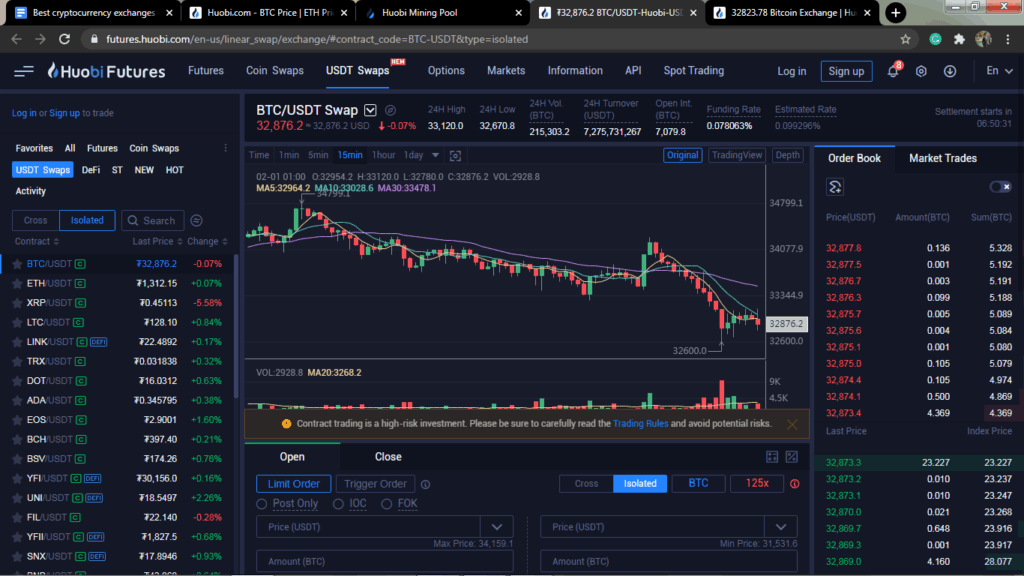This screenshot has height=576, width=1024.
Task: Switch to the Market Trades tab
Action: pyautogui.click(x=942, y=157)
